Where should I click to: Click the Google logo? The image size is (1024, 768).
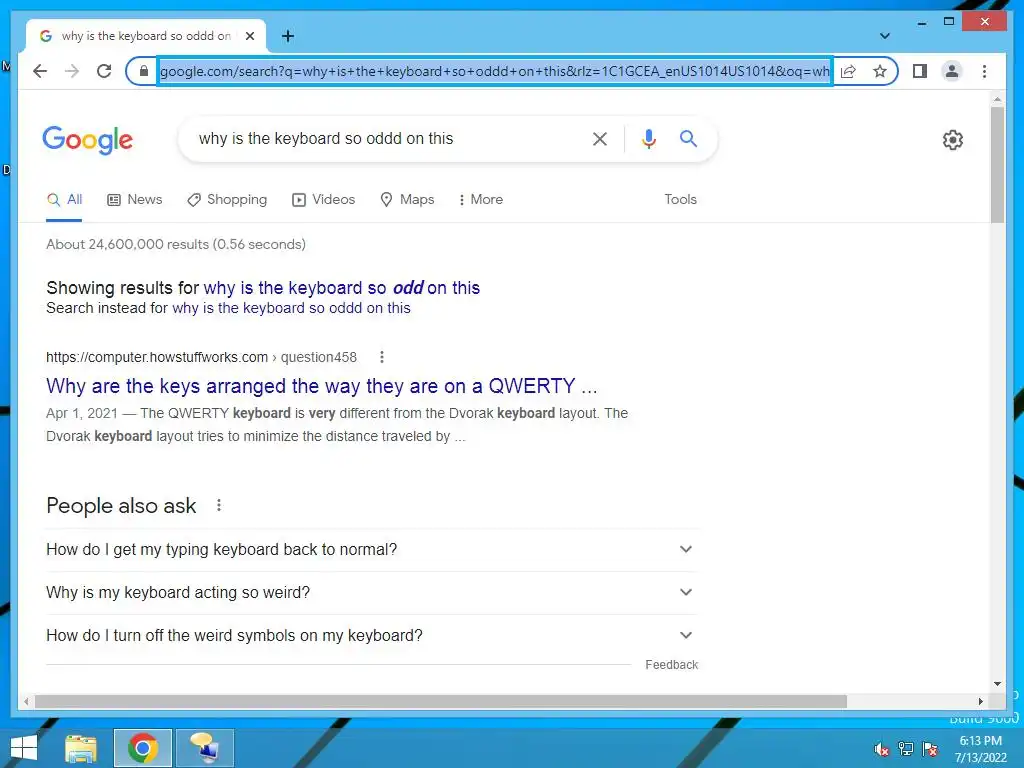pos(88,140)
